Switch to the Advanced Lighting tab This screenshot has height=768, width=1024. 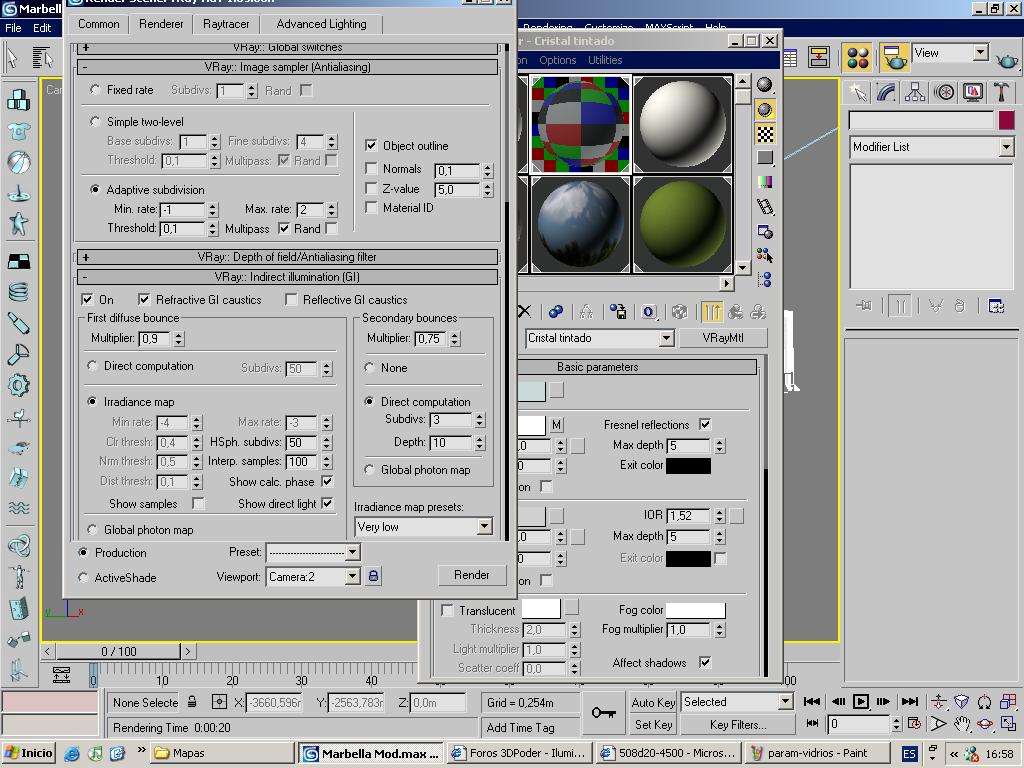[321, 24]
